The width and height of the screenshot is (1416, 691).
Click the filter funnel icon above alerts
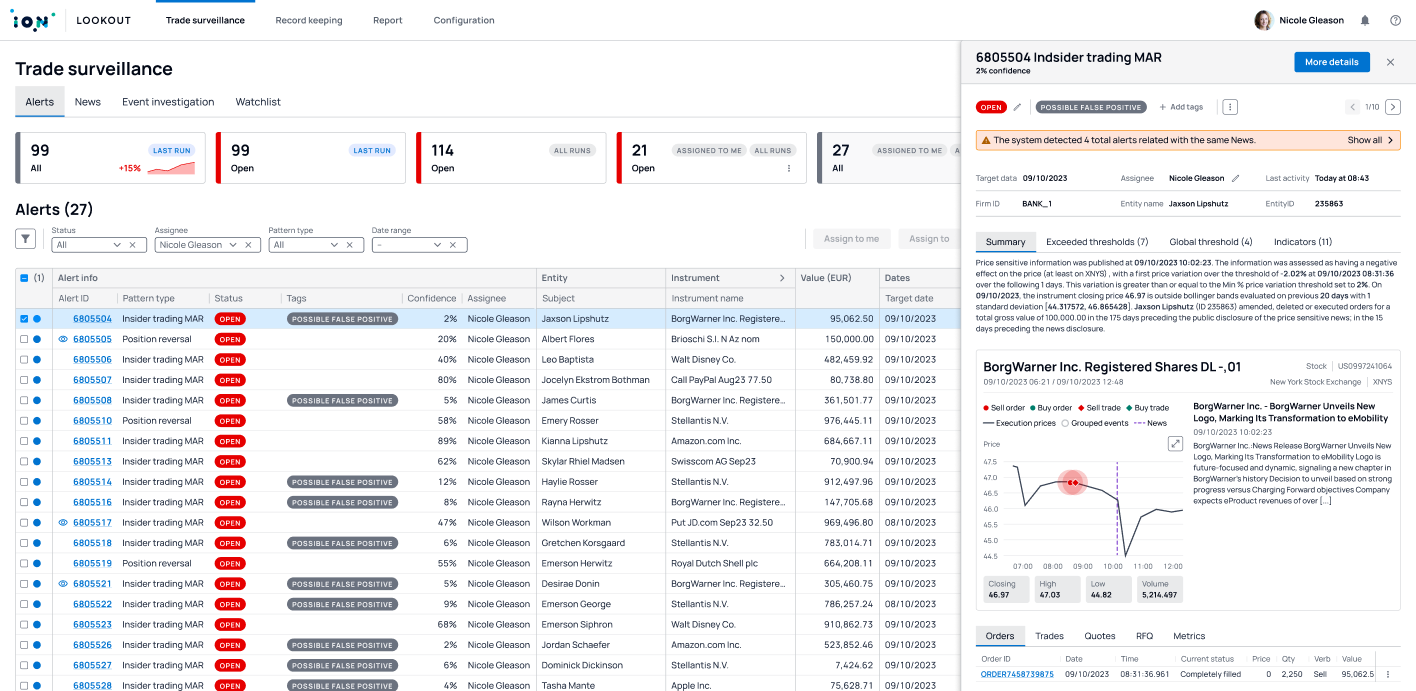click(26, 239)
